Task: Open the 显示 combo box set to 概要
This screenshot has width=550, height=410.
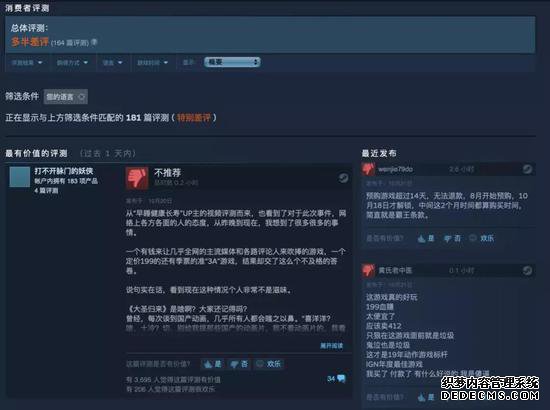Action: pyautogui.click(x=232, y=62)
